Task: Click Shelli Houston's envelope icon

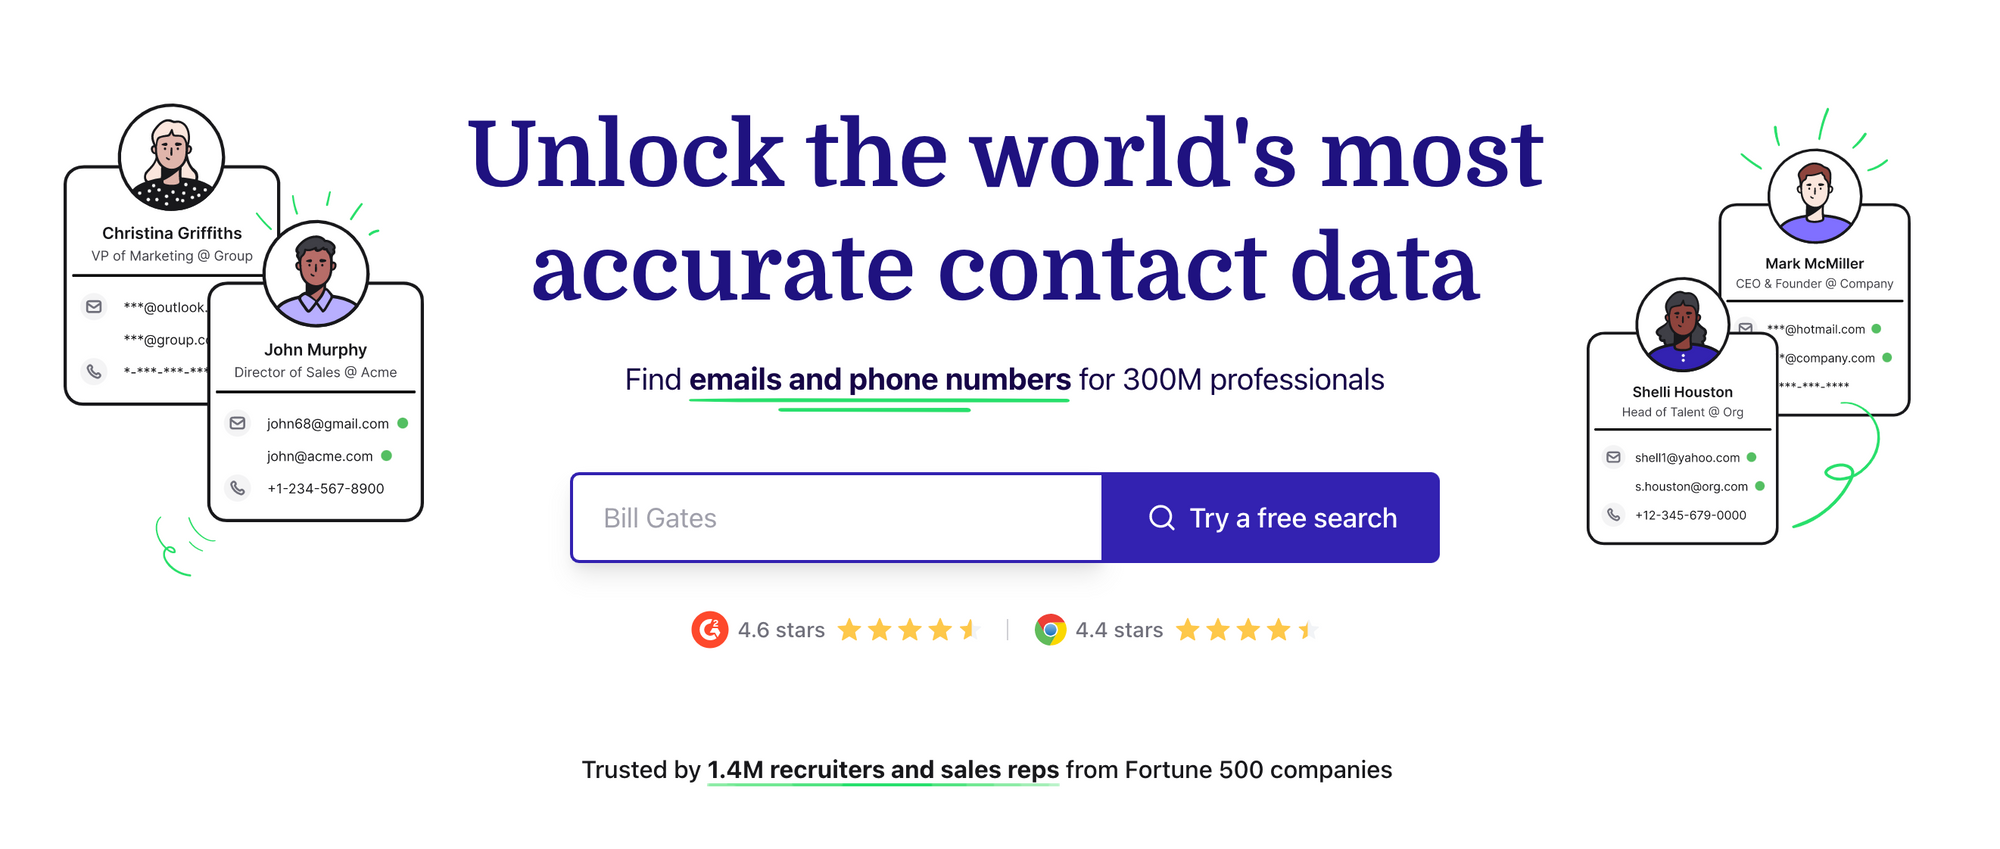Action: pos(1613,457)
